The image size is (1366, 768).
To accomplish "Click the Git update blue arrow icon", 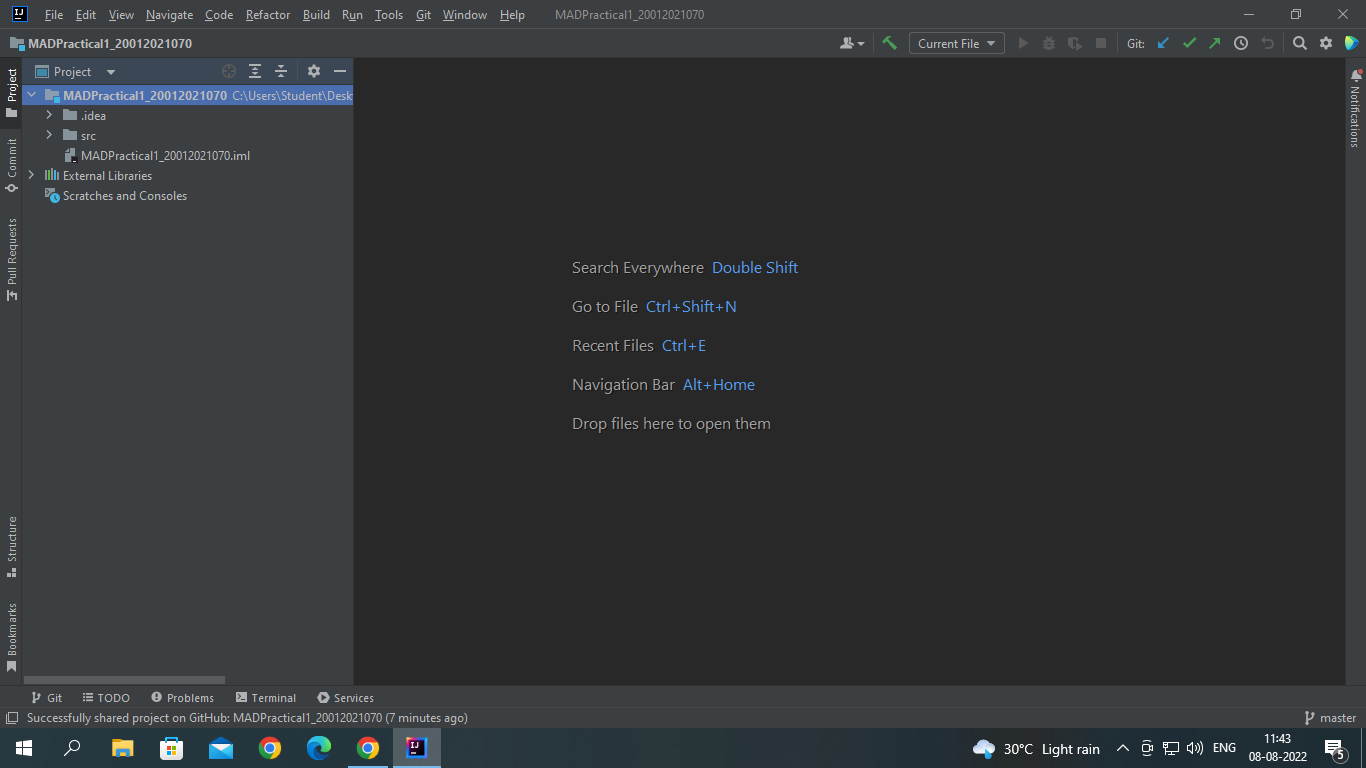I will [x=1163, y=43].
